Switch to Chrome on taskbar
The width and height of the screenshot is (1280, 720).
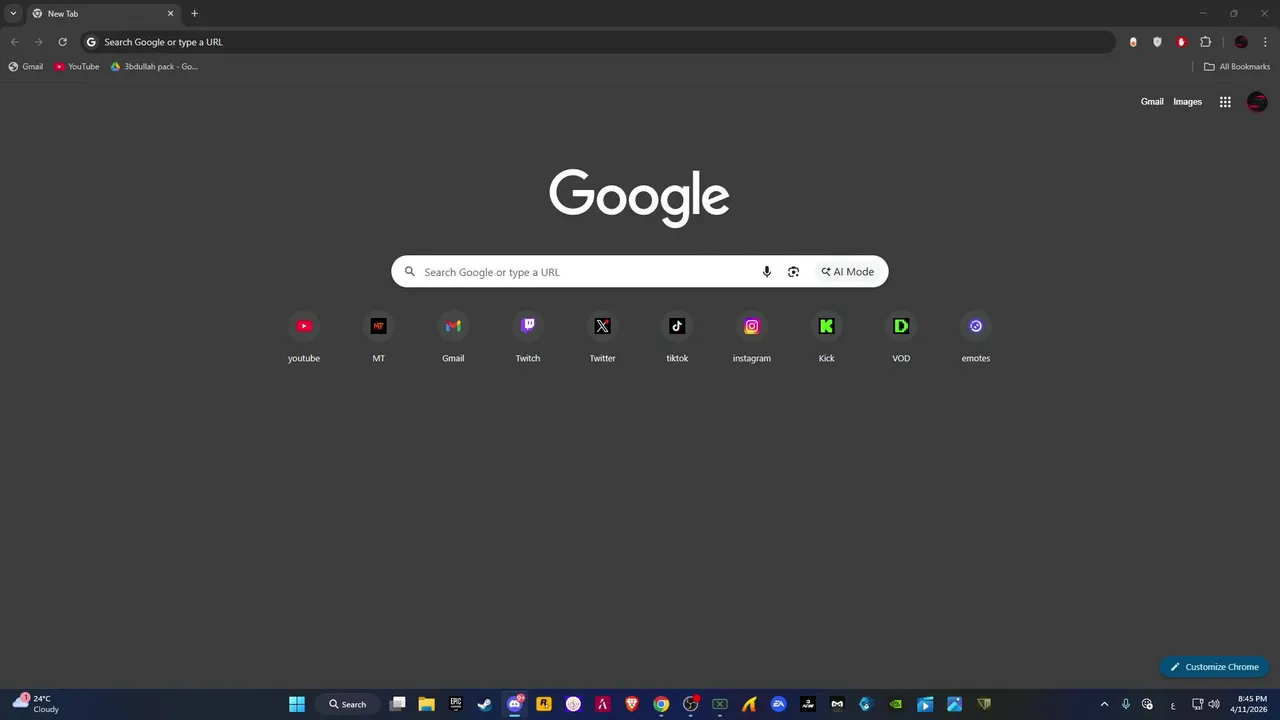[661, 704]
